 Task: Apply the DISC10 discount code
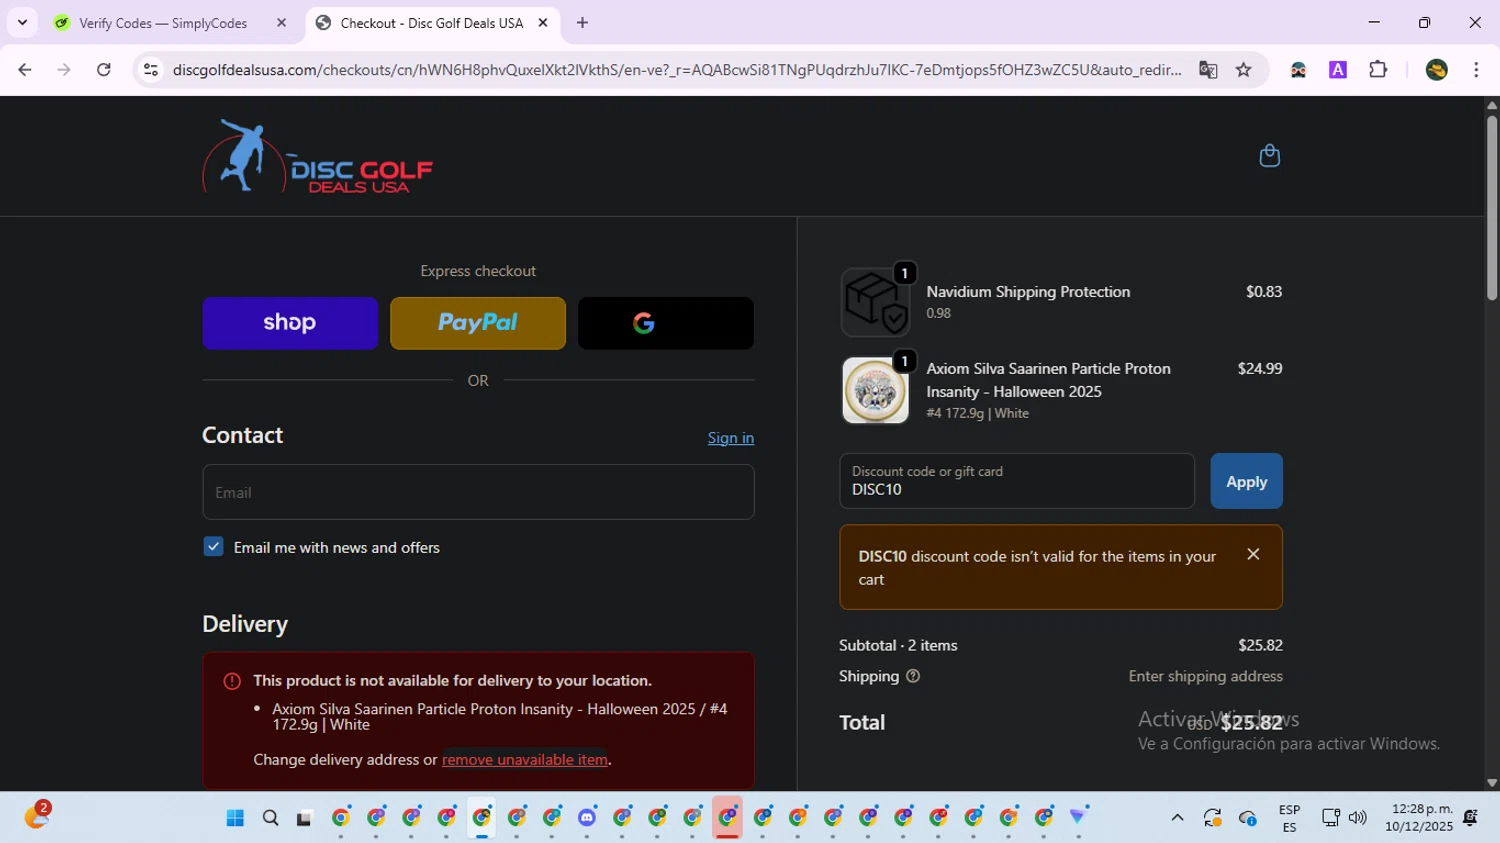click(x=1246, y=481)
